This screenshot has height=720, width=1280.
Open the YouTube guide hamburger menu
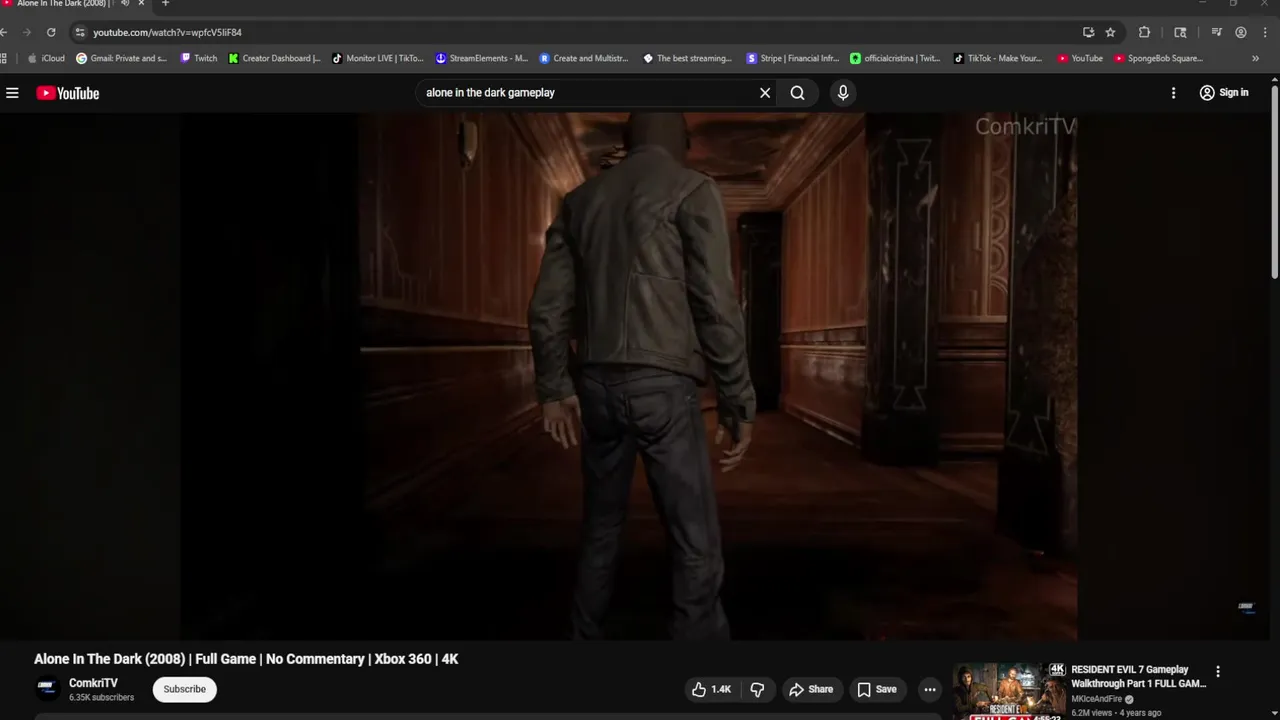(12, 93)
